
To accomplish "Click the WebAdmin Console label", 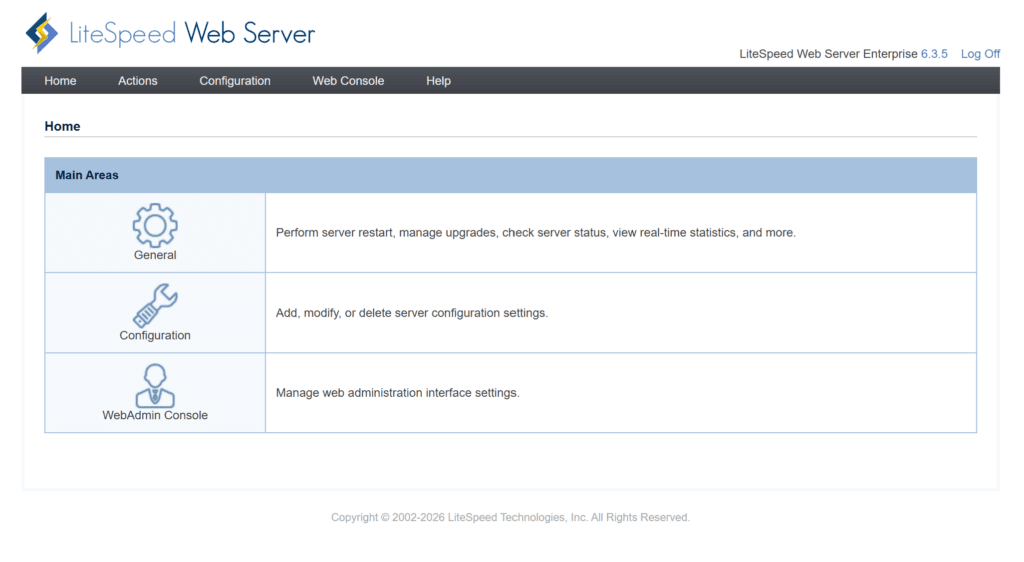I will (x=155, y=415).
